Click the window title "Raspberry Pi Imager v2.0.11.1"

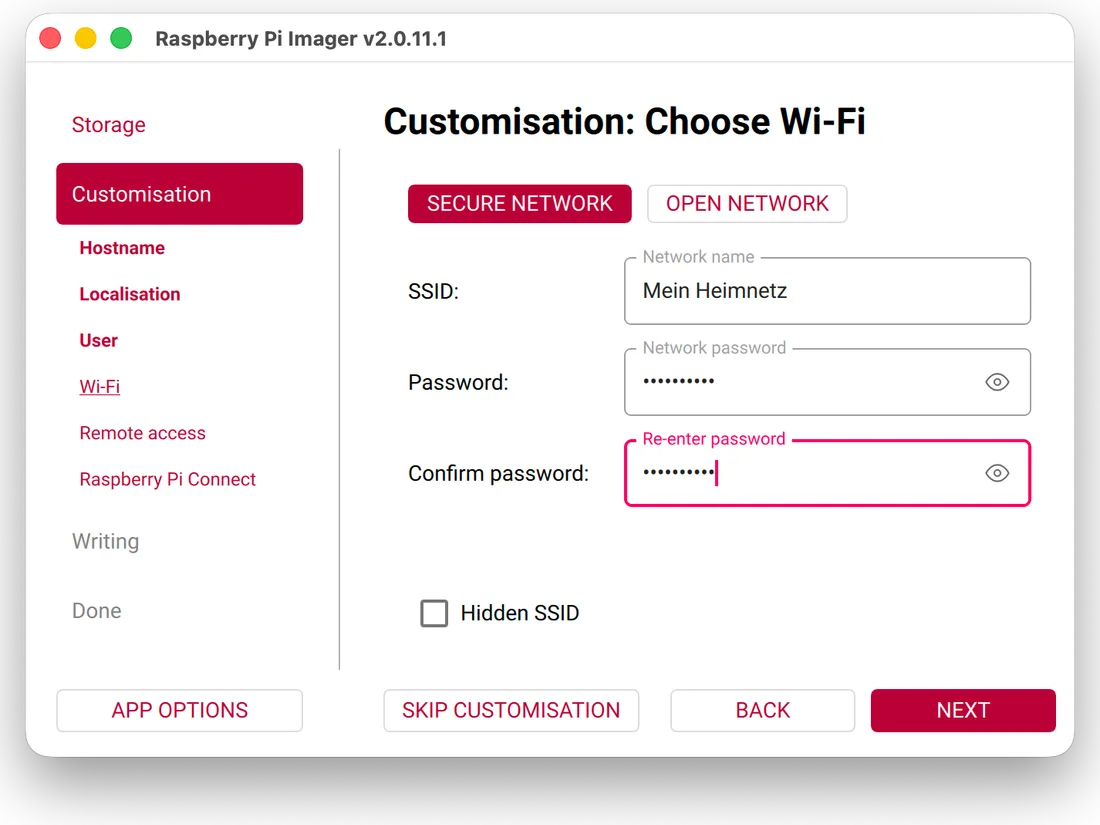[x=301, y=39]
